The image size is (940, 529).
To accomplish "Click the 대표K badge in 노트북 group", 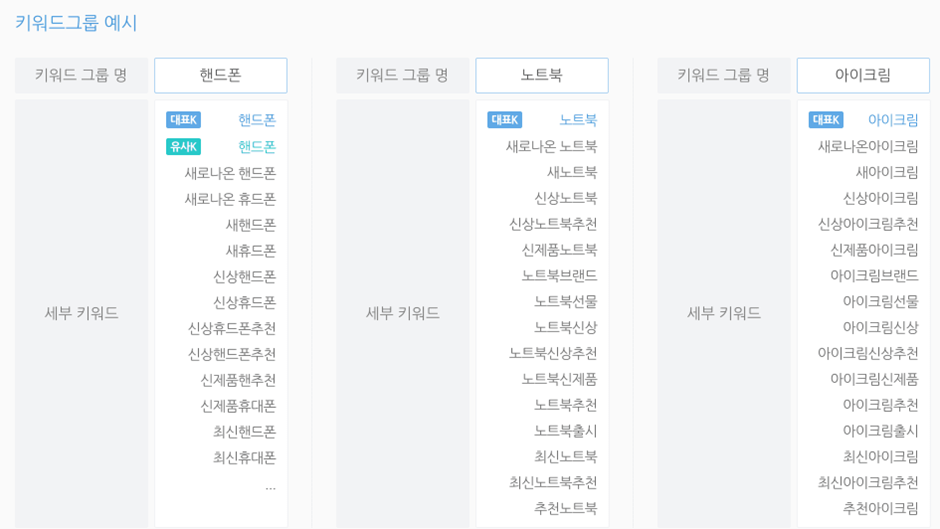I will (x=505, y=120).
